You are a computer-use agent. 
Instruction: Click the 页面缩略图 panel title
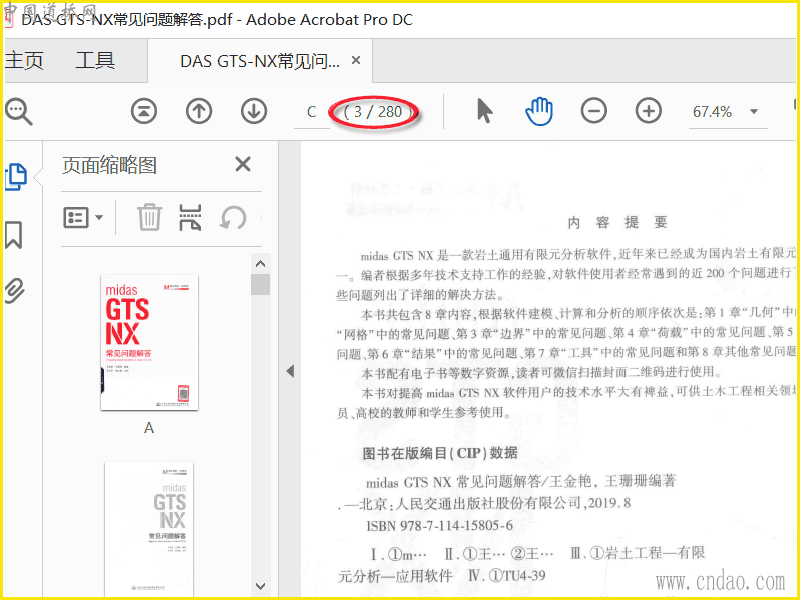[x=109, y=165]
